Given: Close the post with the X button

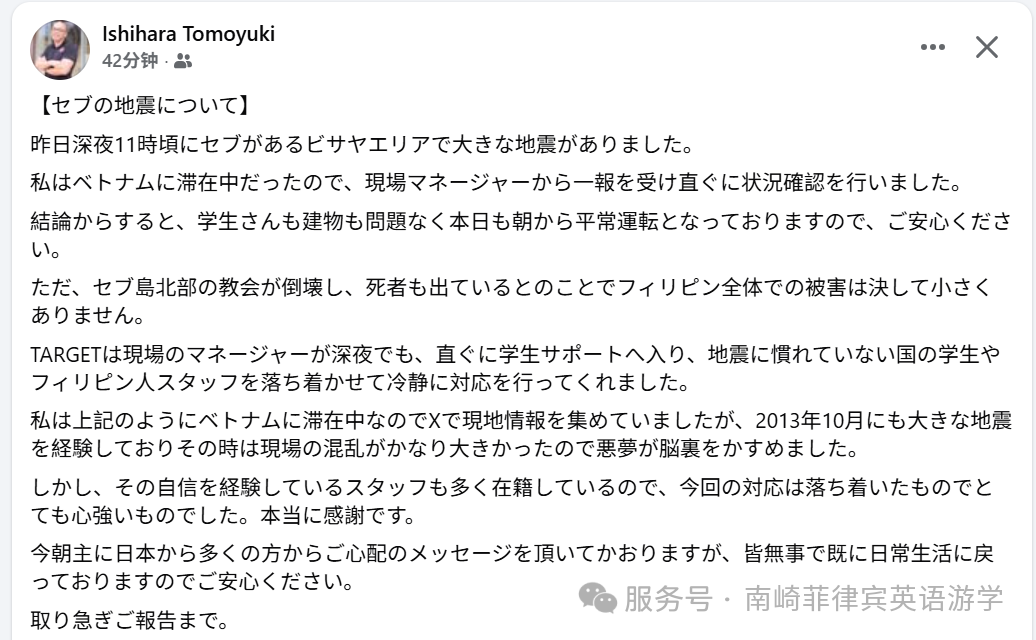Looking at the screenshot, I should 987,47.
